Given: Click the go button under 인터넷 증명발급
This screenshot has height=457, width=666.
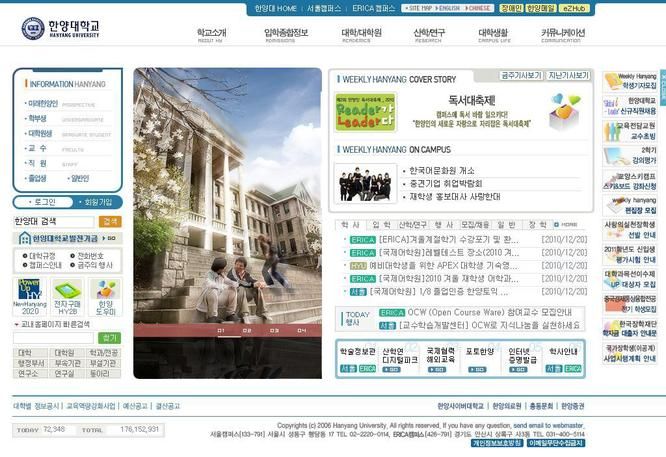Looking at the screenshot, I should click(518, 370).
